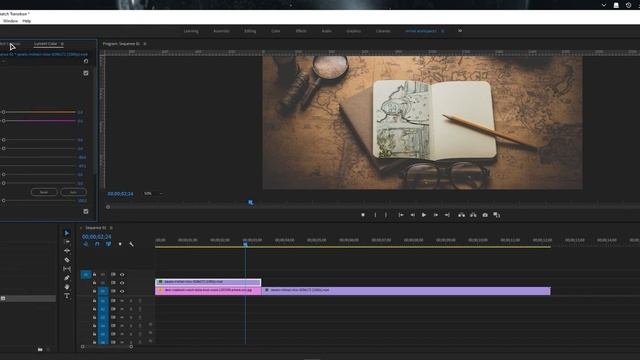Click the magenta Tint slider

[x=39, y=121]
